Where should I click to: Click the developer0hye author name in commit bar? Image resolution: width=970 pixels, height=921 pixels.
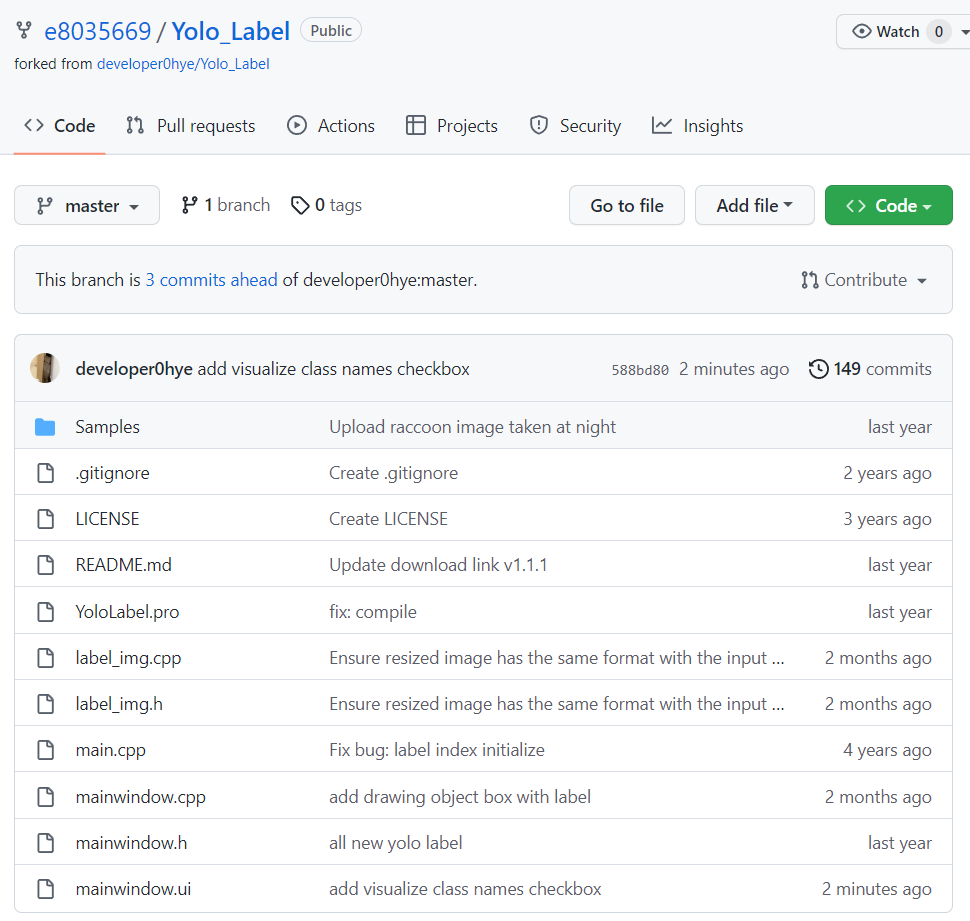[134, 369]
